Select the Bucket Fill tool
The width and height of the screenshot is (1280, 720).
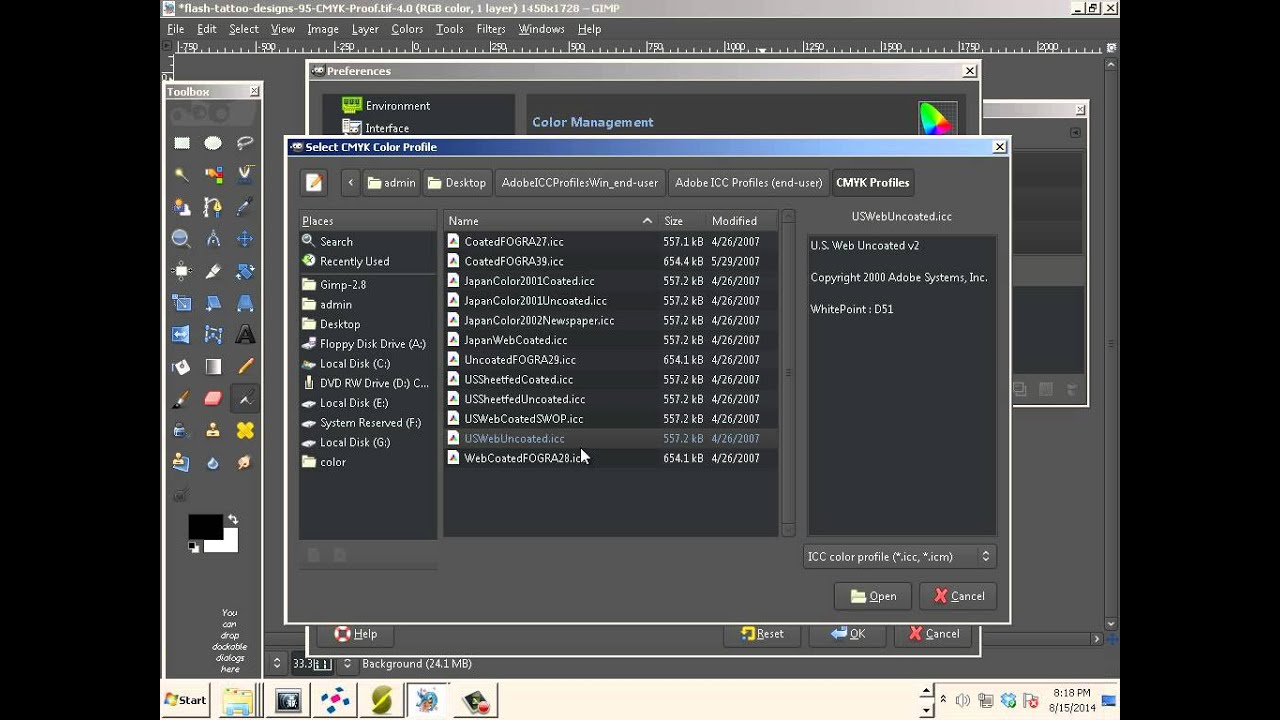click(181, 367)
